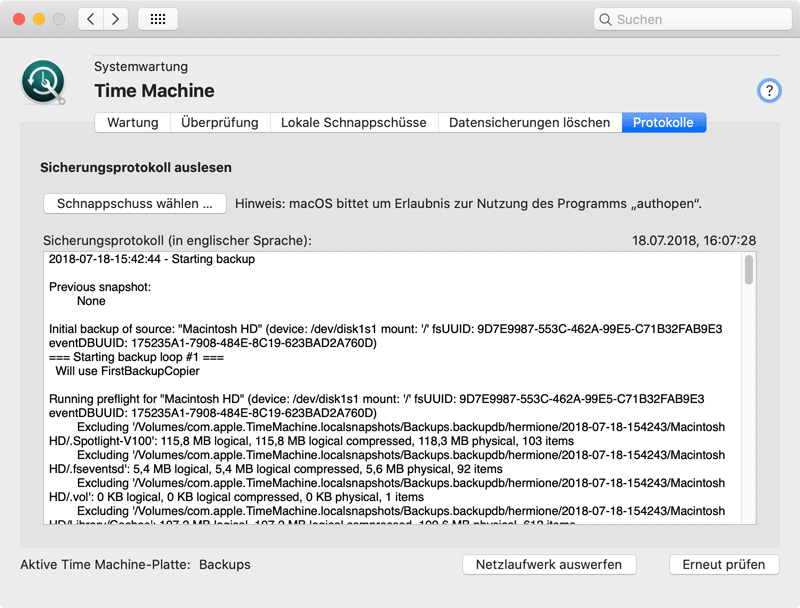Click the 'Starting backup' log line
Screen dimensions: 800x608
(152, 259)
